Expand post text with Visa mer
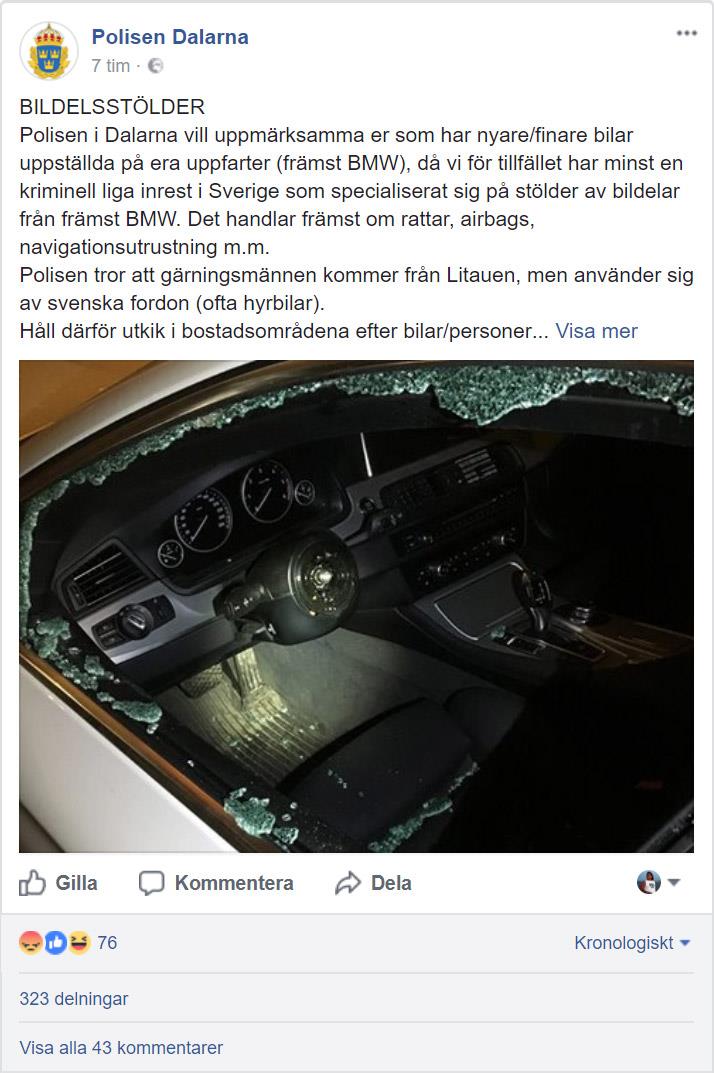This screenshot has height=1073, width=714. [596, 331]
